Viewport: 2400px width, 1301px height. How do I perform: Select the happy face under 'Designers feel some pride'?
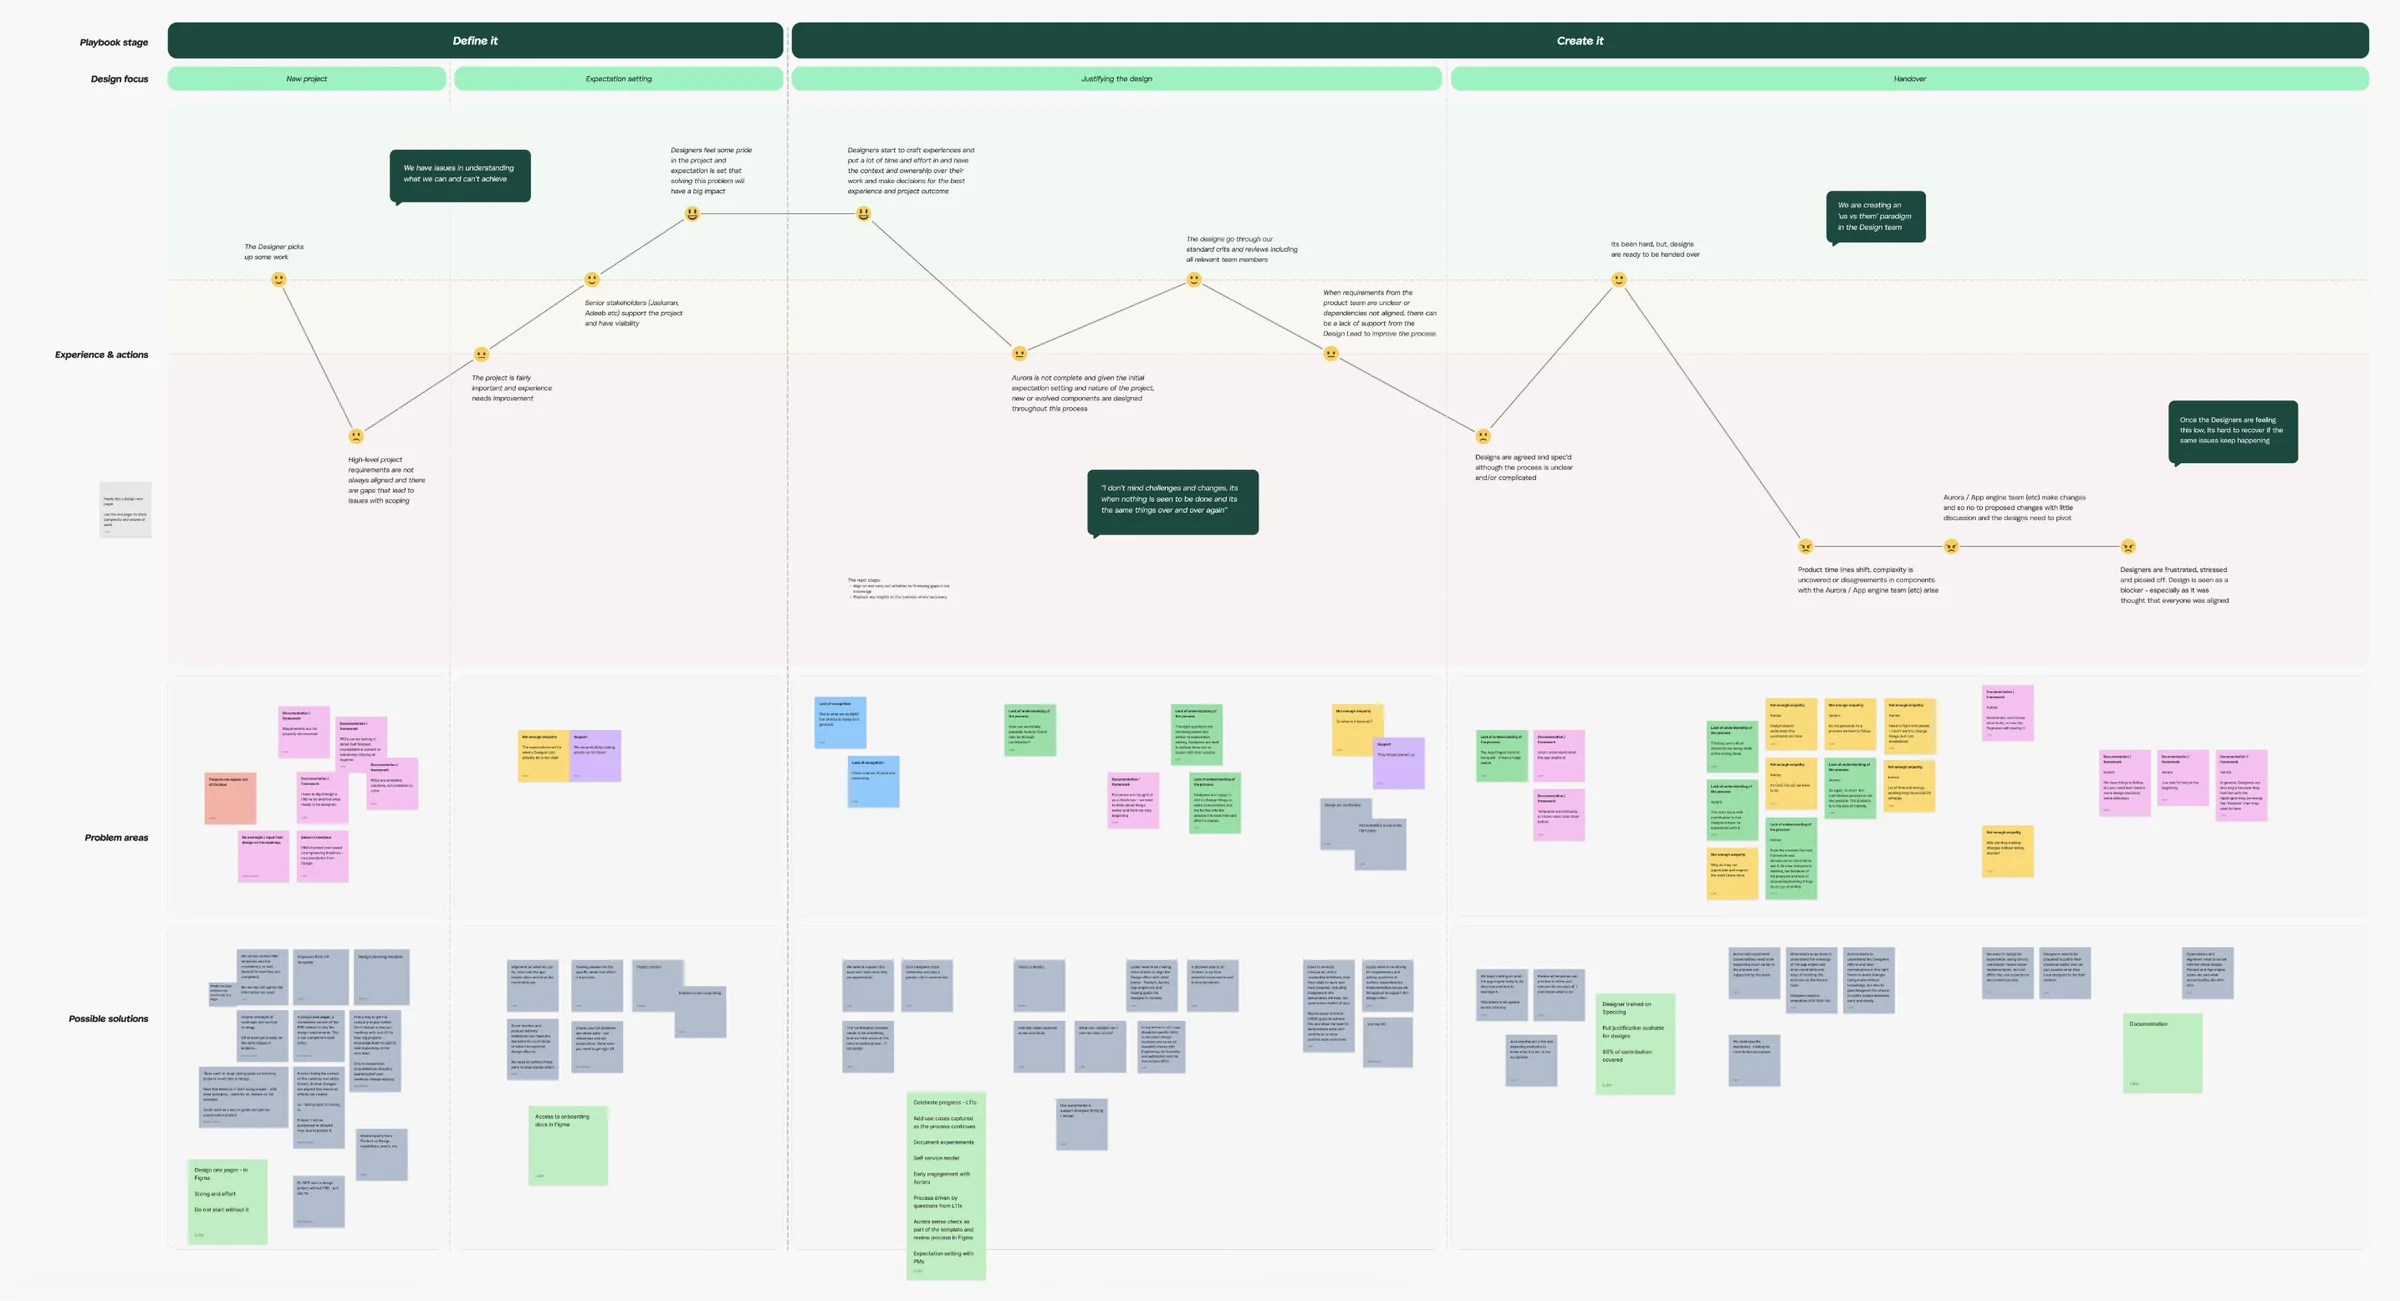[692, 213]
